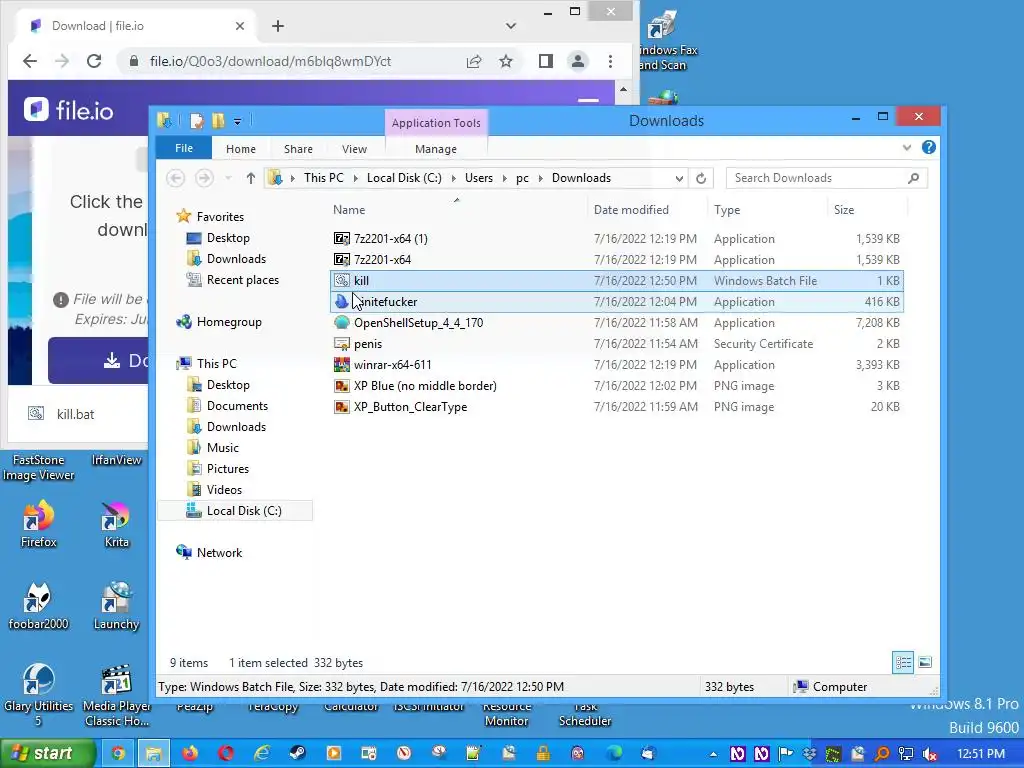Click the blue Help question mark icon
Screen dimensions: 1024x768
tap(928, 148)
